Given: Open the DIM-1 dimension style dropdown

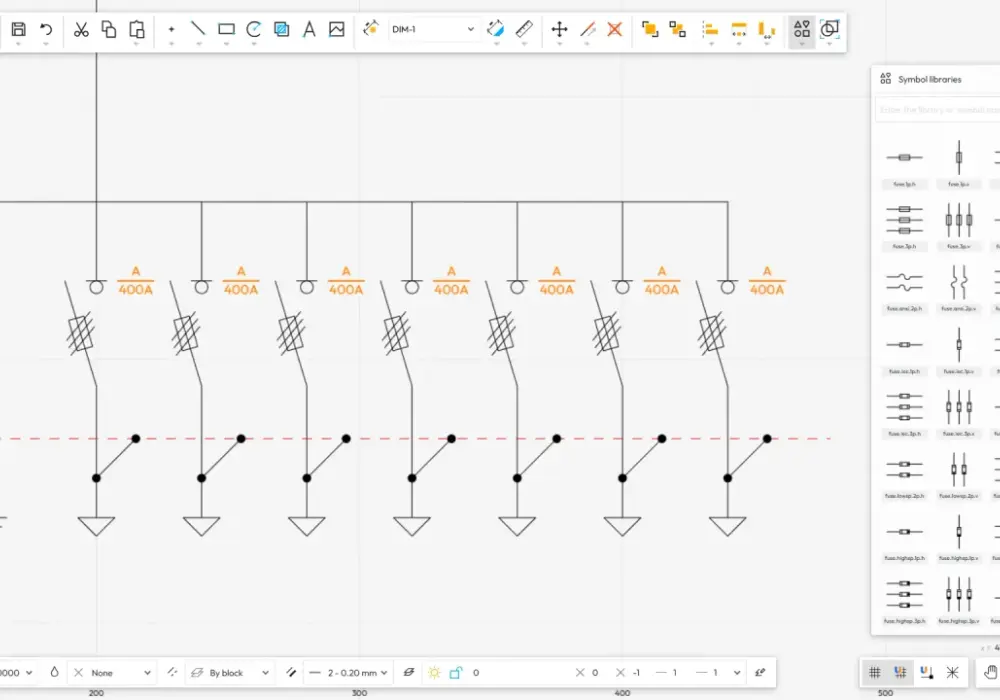Looking at the screenshot, I should 433,29.
